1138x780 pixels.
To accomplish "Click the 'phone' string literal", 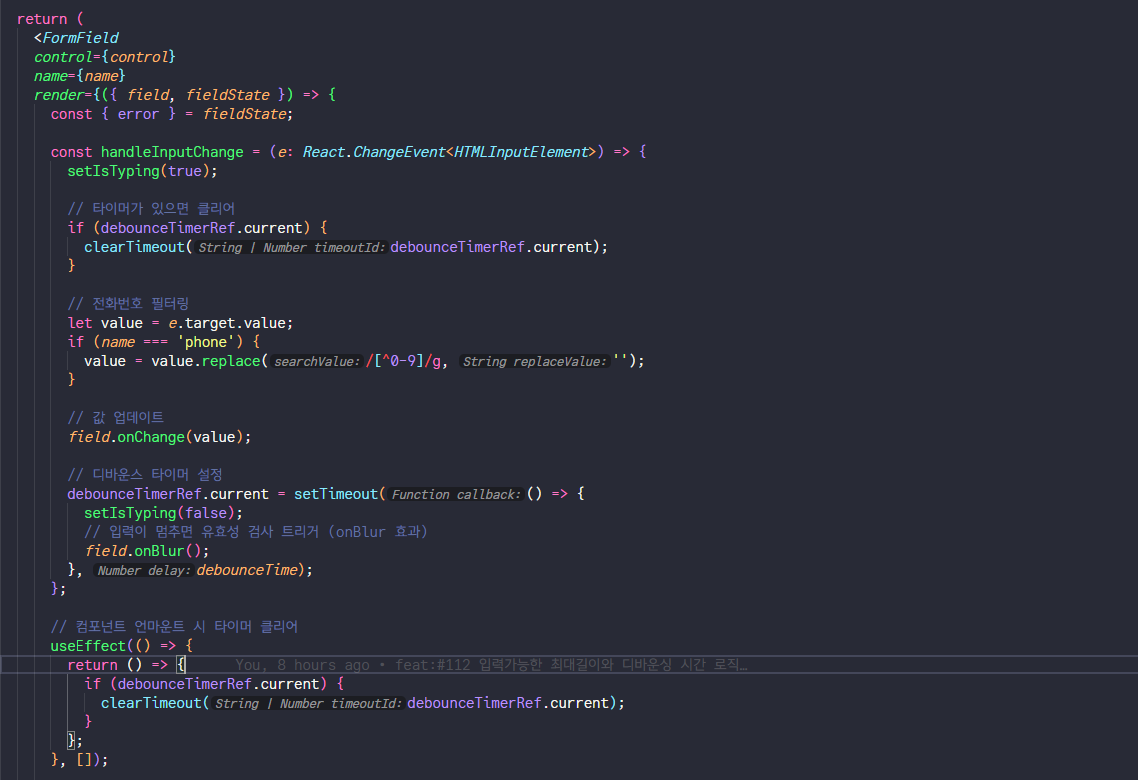I will [x=203, y=341].
